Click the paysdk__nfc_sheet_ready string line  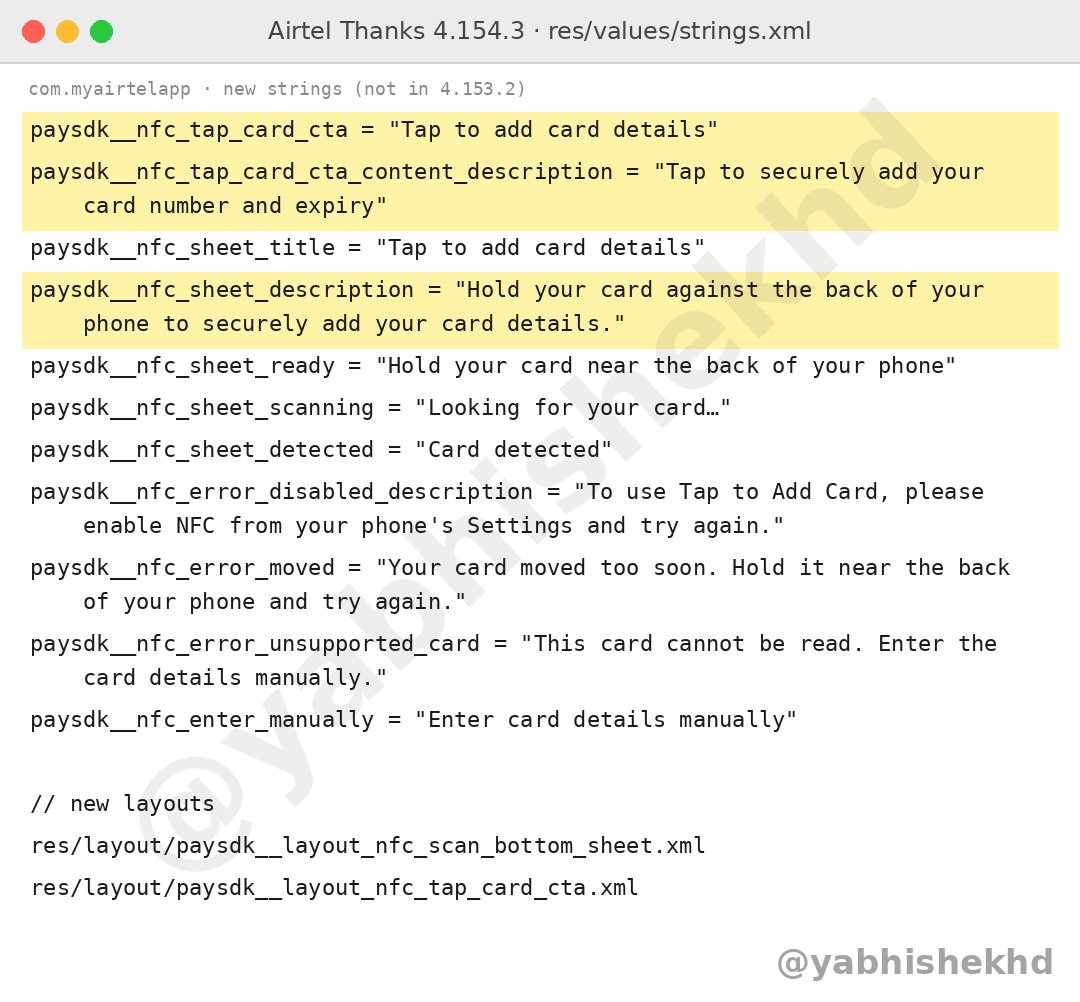pyautogui.click(x=493, y=366)
